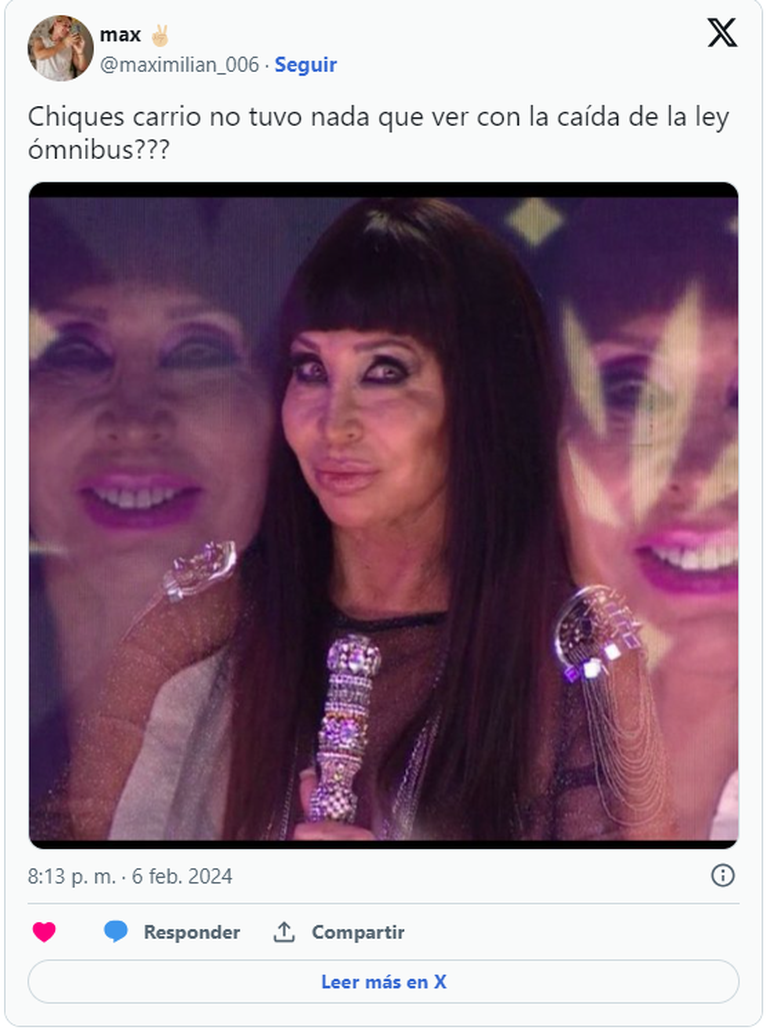Click the X logo in the tweet header
The height and width of the screenshot is (1034, 770).
[722, 32]
